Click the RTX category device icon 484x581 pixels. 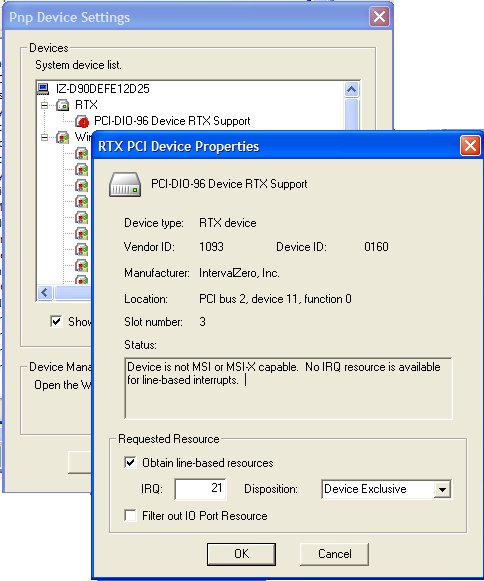click(63, 105)
